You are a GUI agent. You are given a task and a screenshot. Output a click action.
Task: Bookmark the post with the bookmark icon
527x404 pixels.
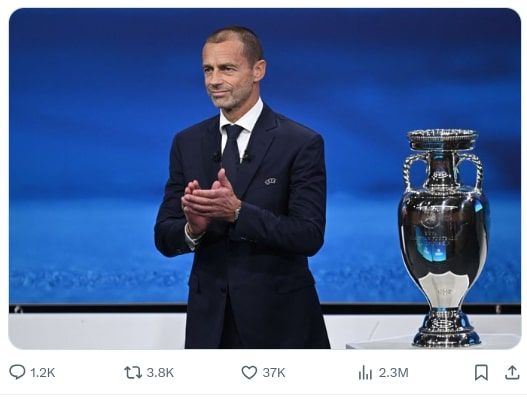click(481, 373)
